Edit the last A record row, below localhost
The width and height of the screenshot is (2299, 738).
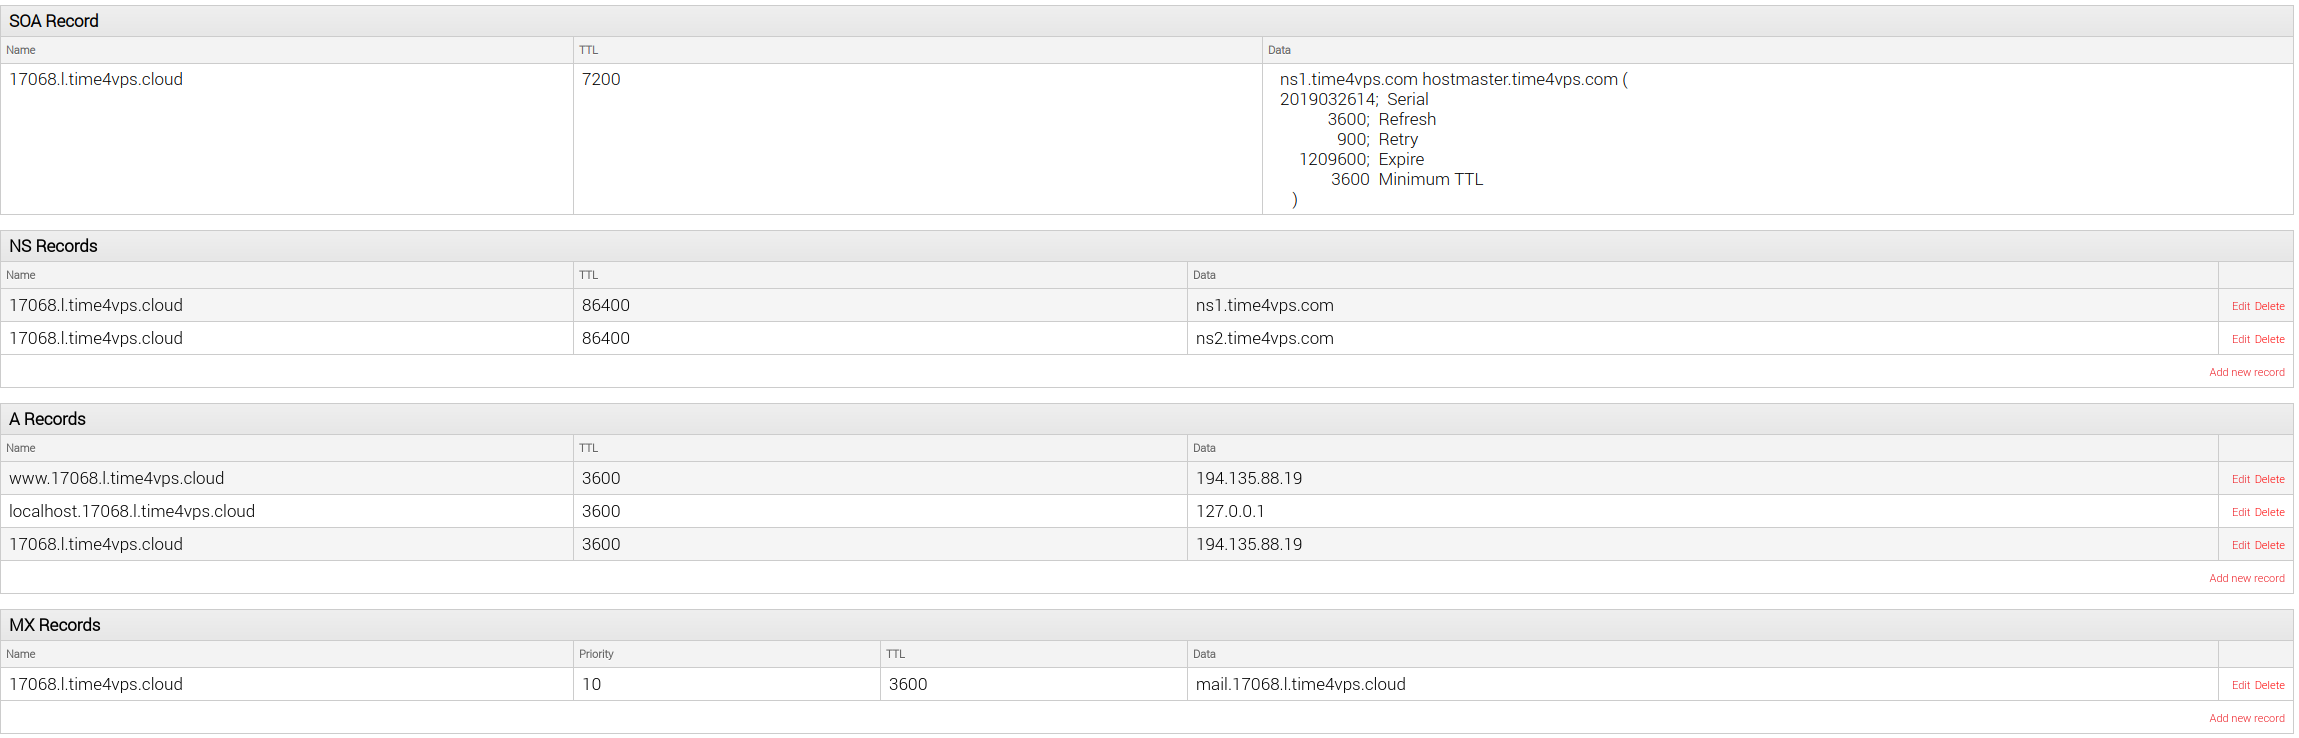point(2240,545)
